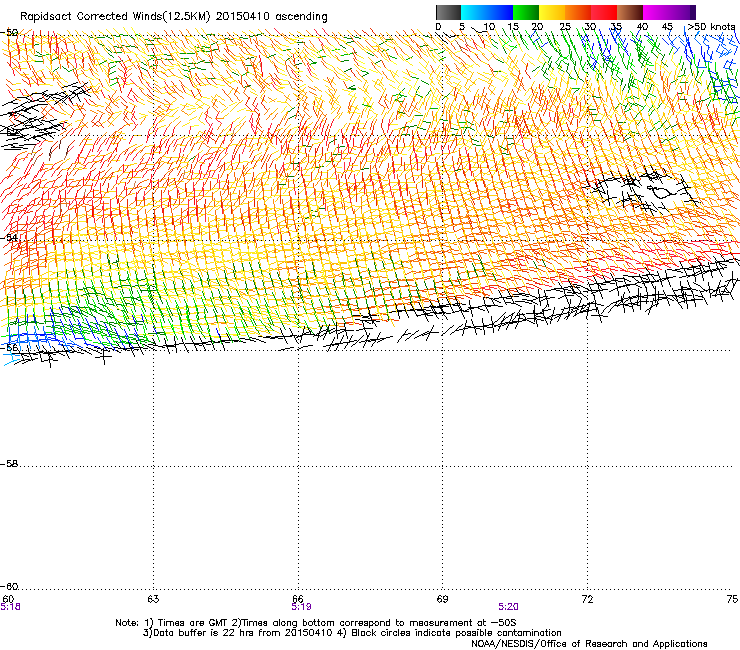Click the date '20150410' in the title

(x=243, y=17)
